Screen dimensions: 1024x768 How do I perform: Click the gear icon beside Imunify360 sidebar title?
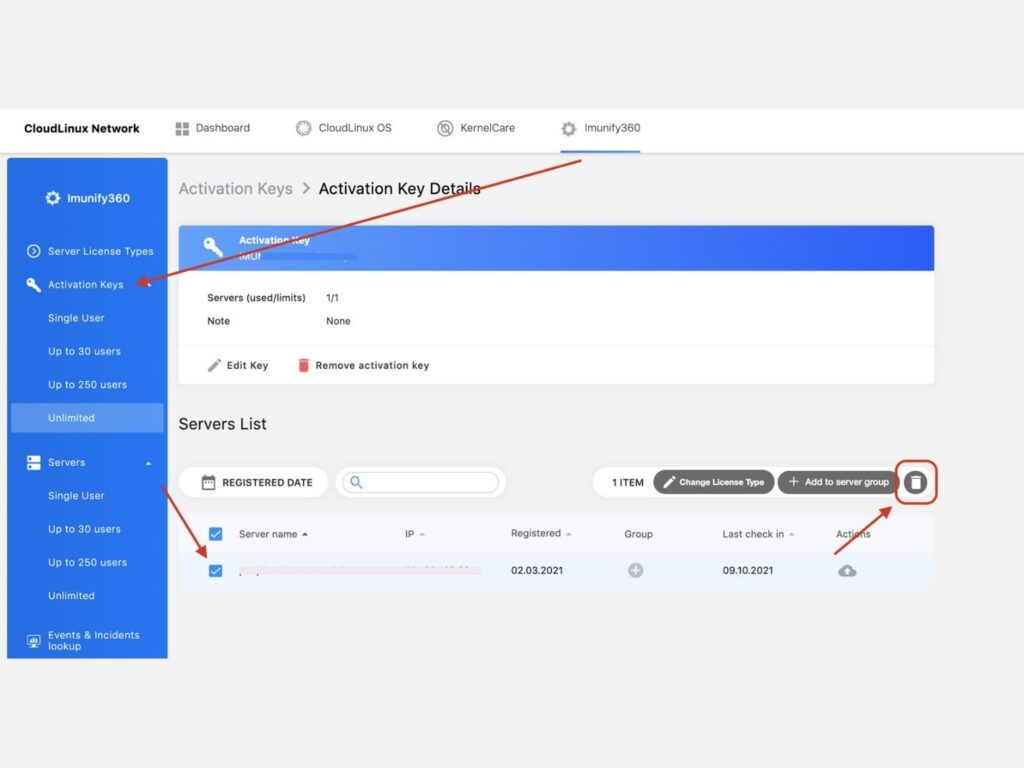[53, 198]
